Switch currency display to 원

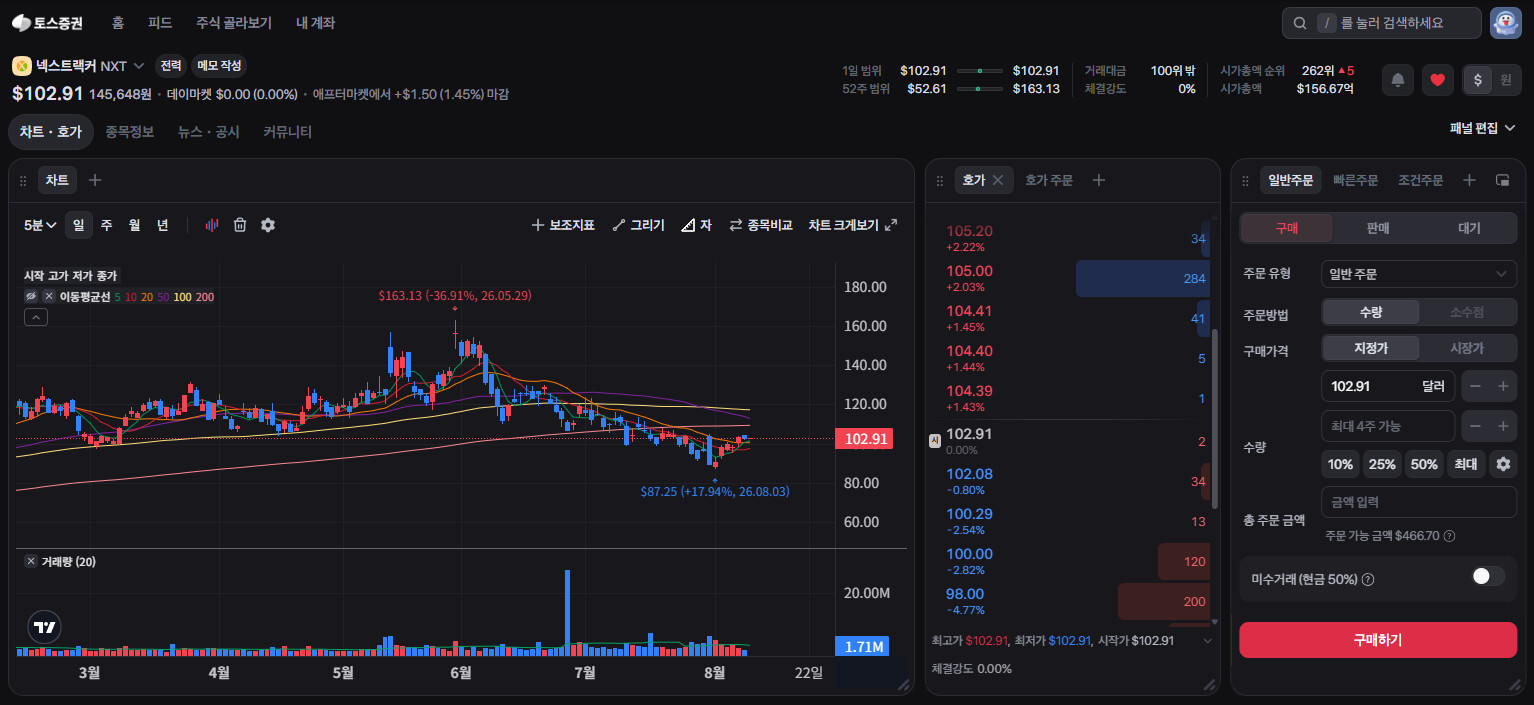pos(1506,80)
